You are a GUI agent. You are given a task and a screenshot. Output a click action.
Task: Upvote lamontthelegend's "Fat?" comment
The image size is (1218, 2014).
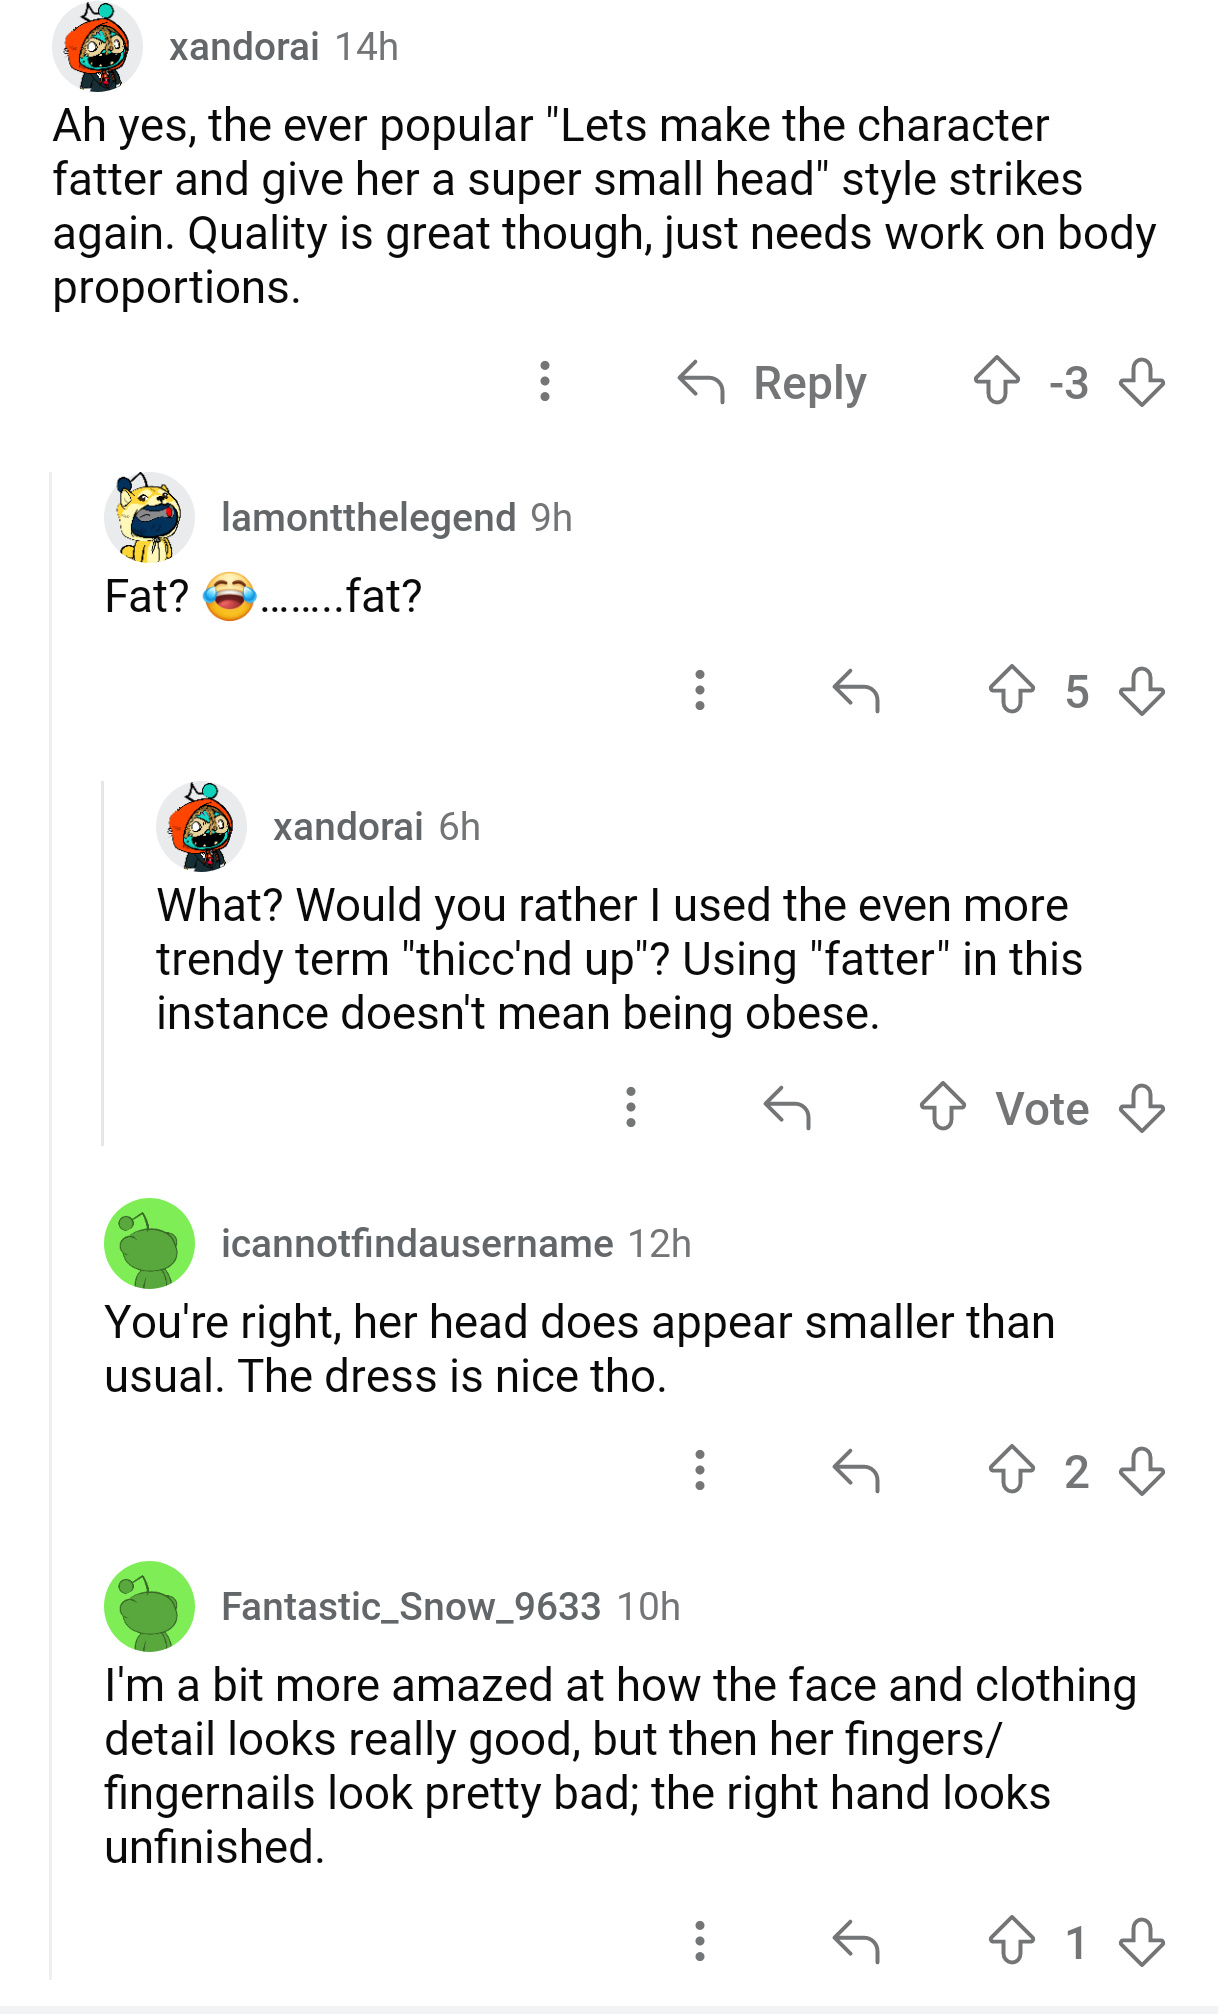(x=1011, y=690)
